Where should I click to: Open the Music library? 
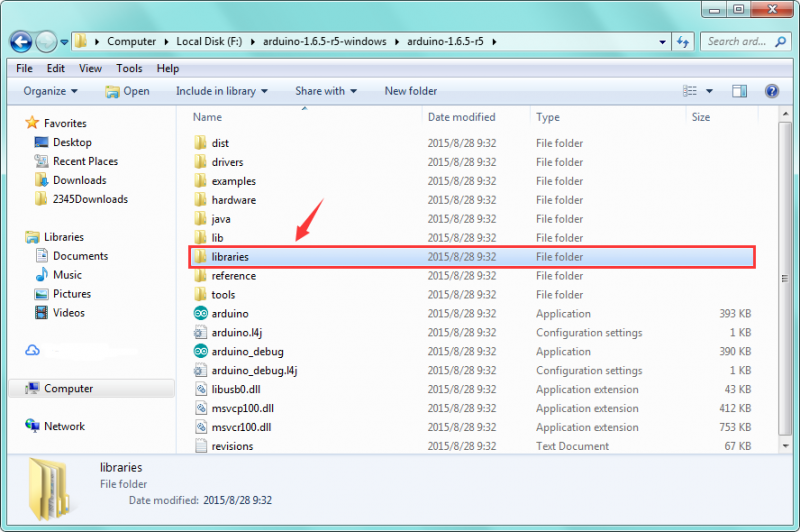(67, 275)
